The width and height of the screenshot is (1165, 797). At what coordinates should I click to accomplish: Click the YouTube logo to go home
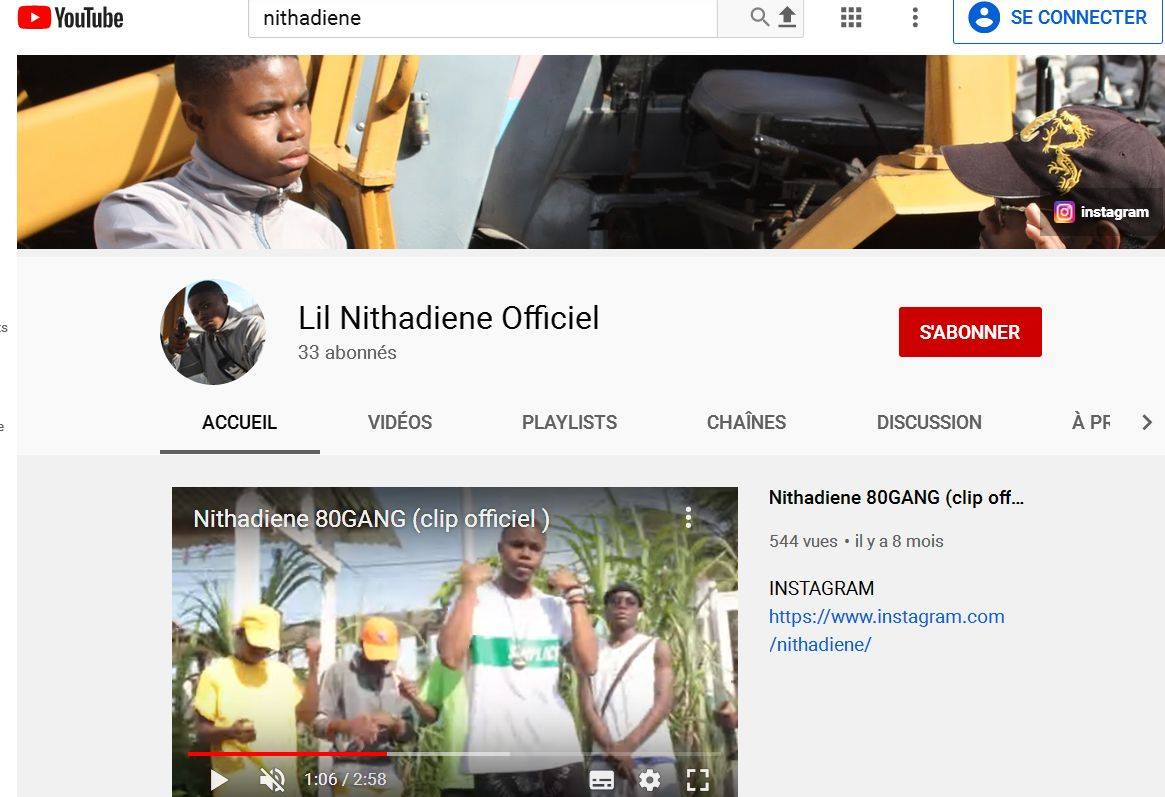tap(70, 18)
